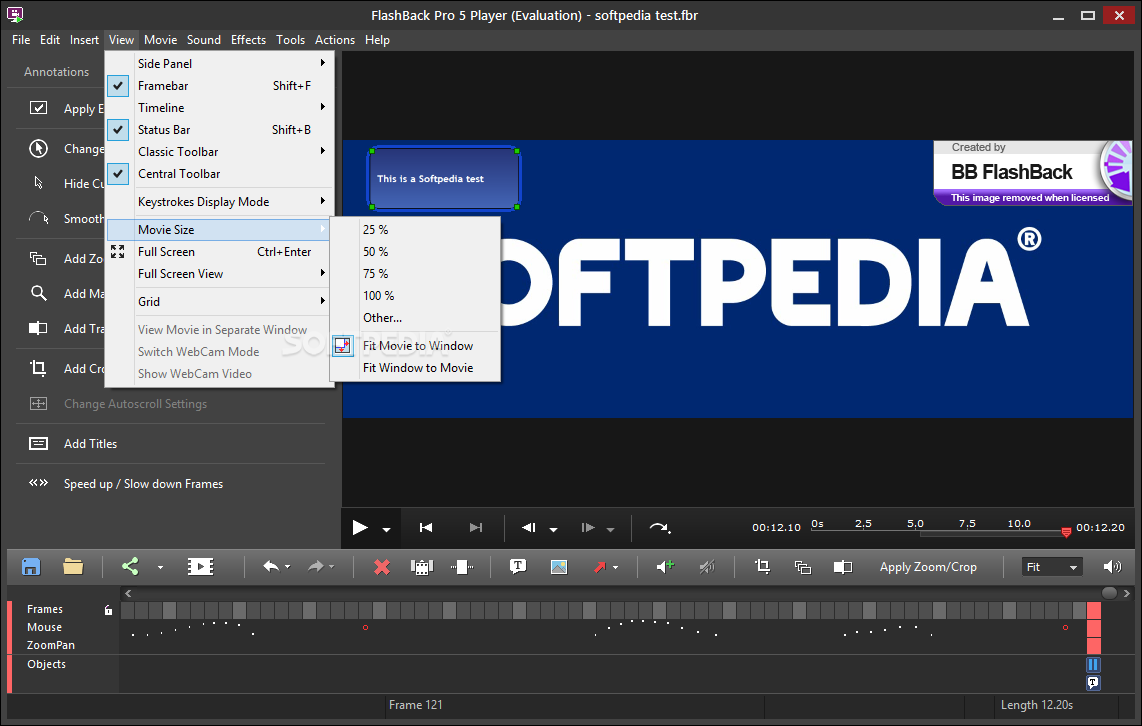Click the red playback position marker
This screenshot has height=726, width=1142.
click(x=1066, y=532)
